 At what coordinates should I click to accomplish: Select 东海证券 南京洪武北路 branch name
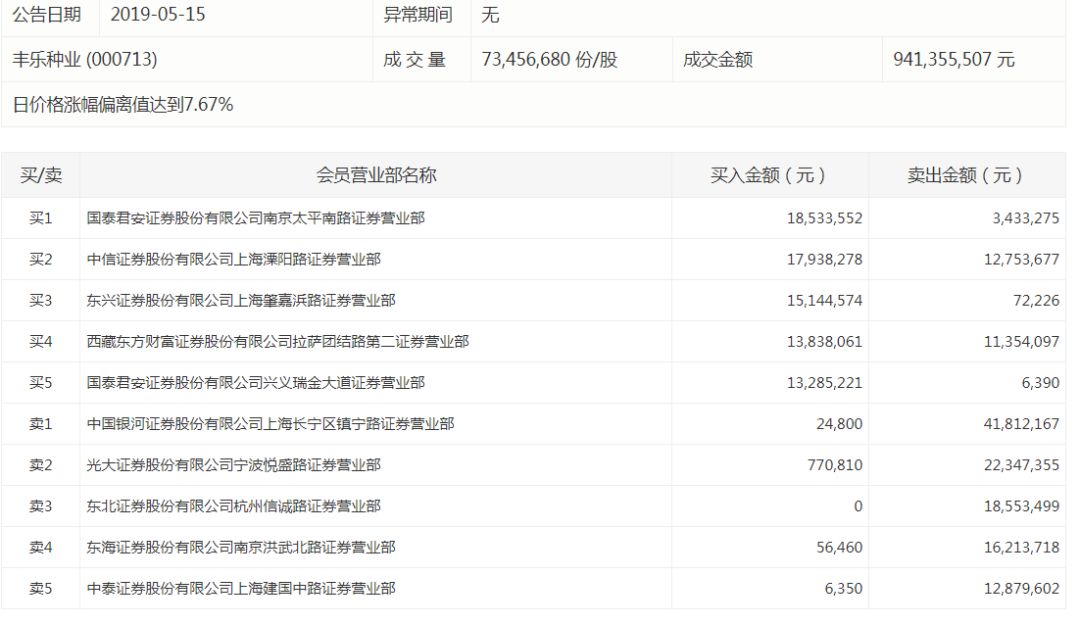(x=241, y=547)
